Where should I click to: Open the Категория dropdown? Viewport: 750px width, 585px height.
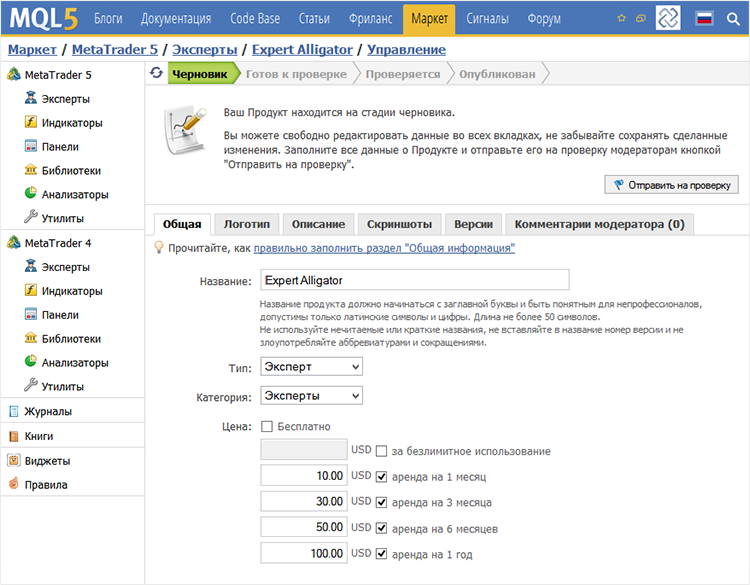click(x=311, y=396)
